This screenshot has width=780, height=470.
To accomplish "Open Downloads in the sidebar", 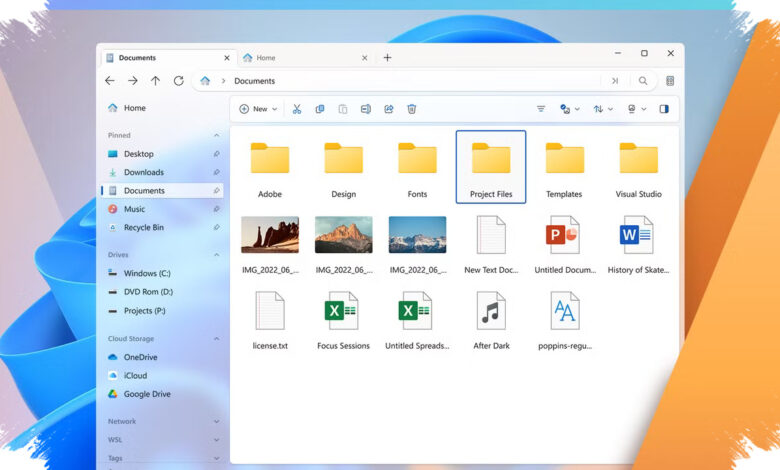I will [162, 172].
